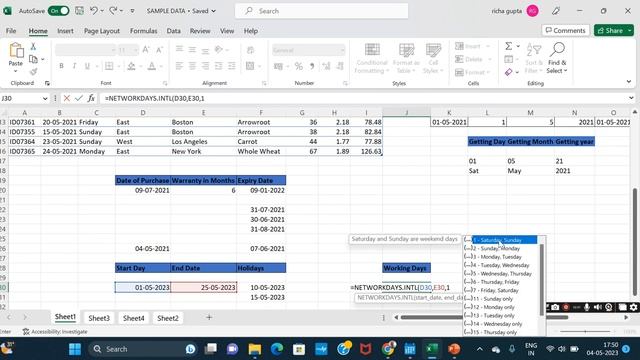Image resolution: width=640 pixels, height=360 pixels.
Task: Switch to the Data tab
Action: pyautogui.click(x=173, y=31)
